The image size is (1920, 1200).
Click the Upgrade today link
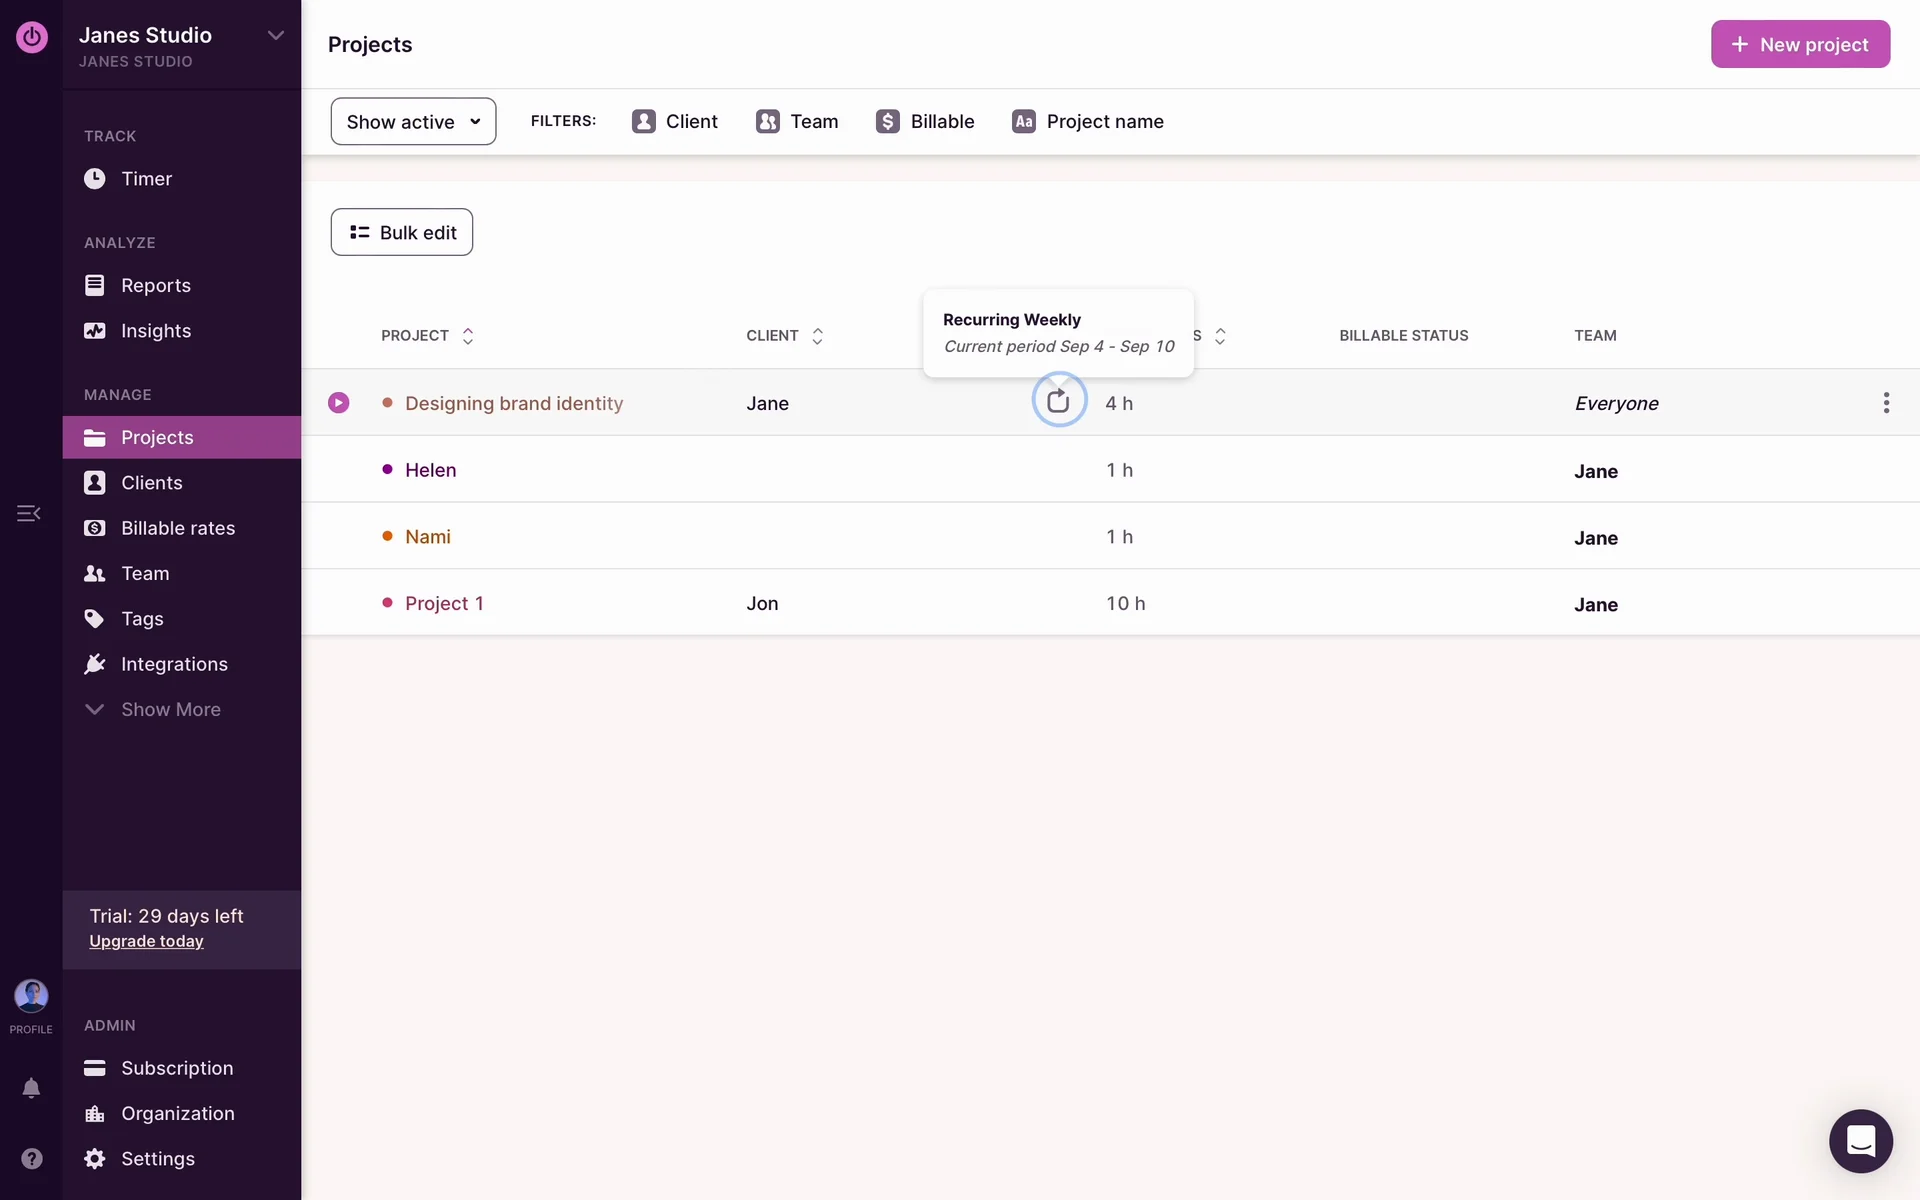[146, 941]
